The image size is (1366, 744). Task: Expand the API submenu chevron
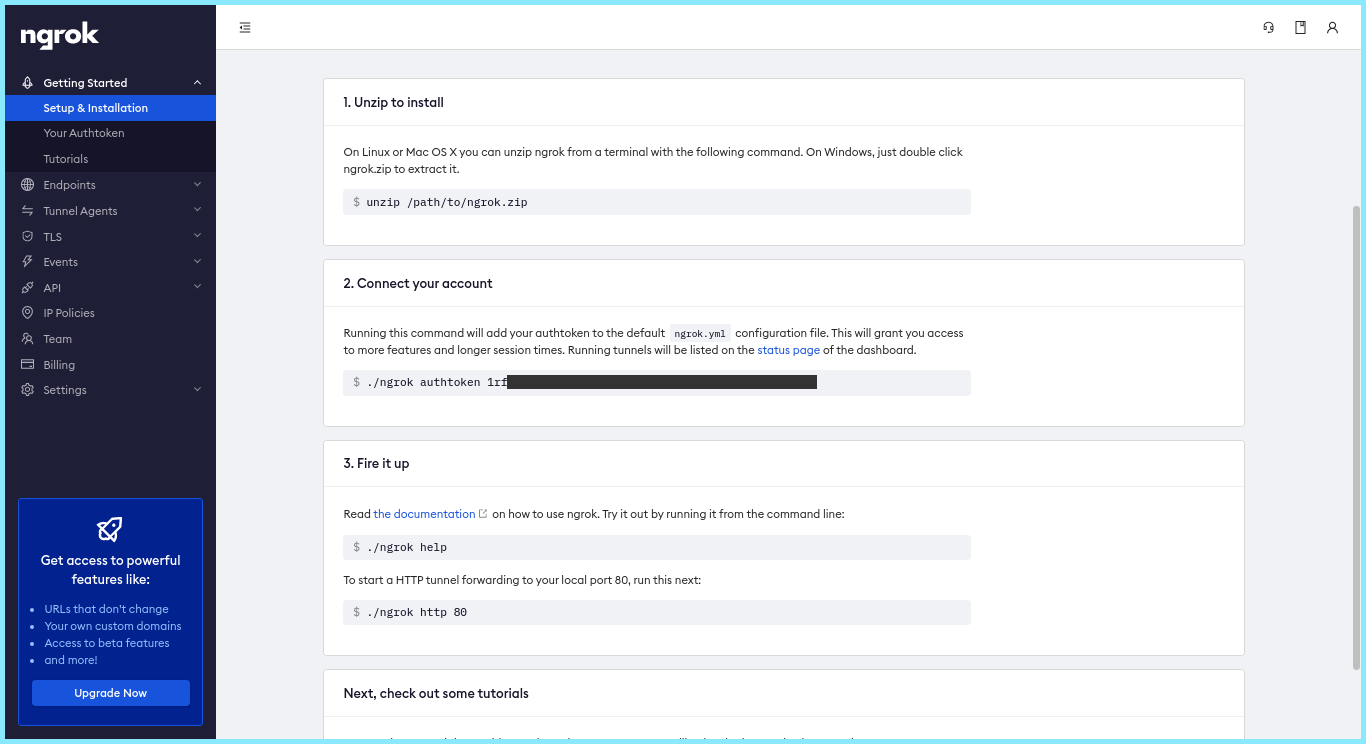[x=197, y=288]
